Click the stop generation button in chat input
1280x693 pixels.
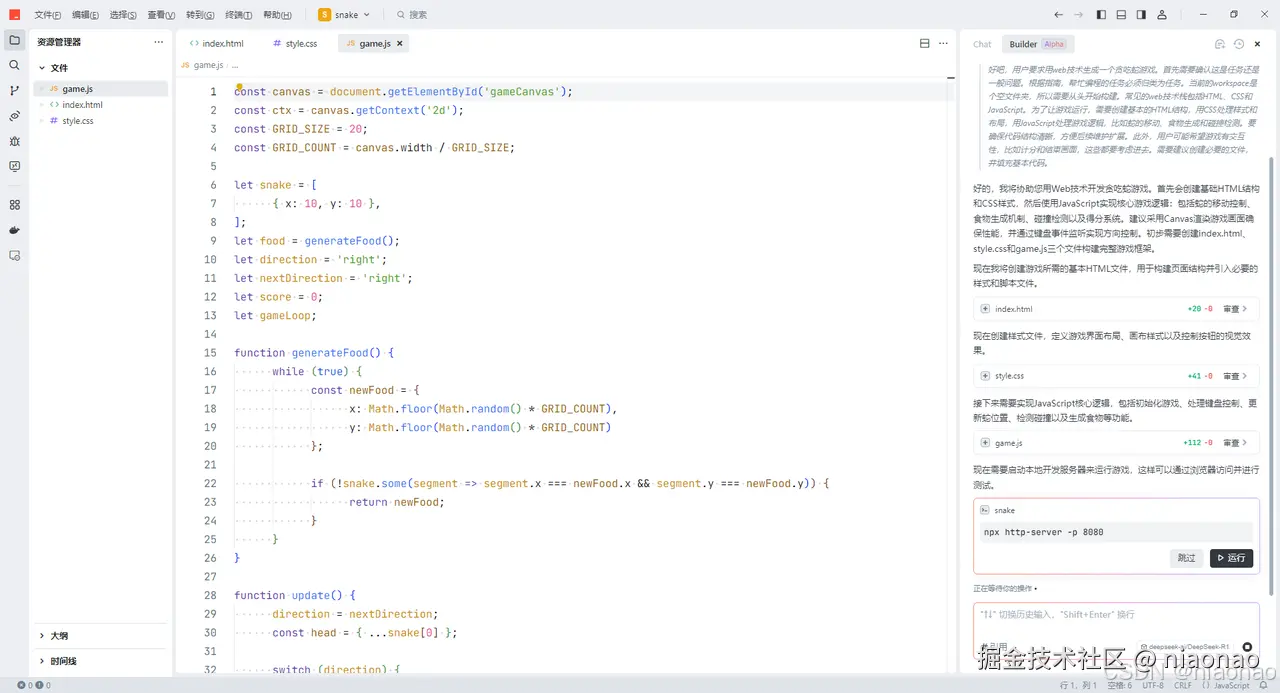pos(1247,647)
